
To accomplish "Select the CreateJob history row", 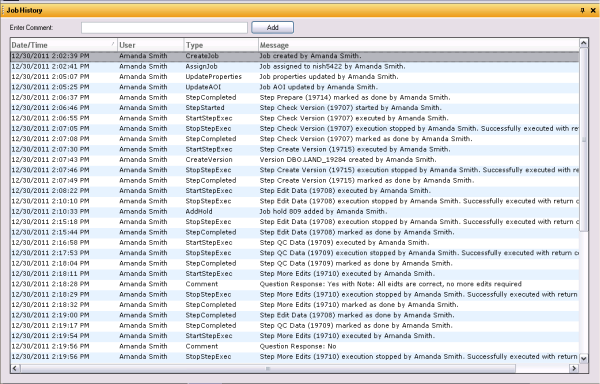I will (x=295, y=56).
